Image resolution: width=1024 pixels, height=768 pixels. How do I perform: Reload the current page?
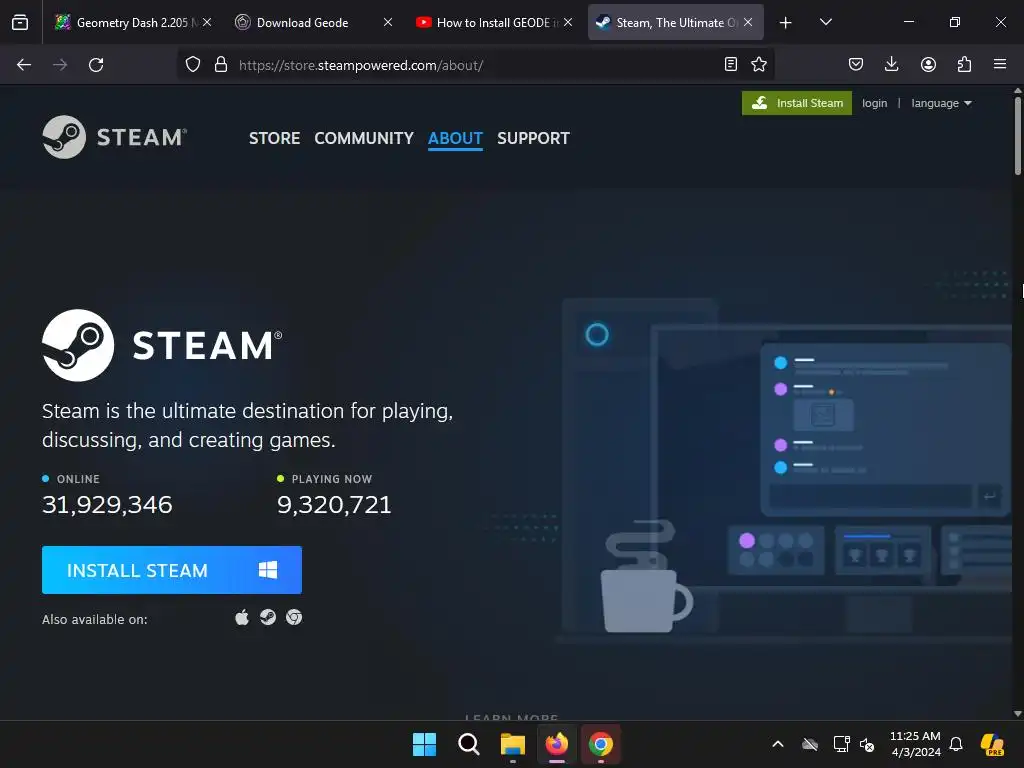tap(96, 65)
